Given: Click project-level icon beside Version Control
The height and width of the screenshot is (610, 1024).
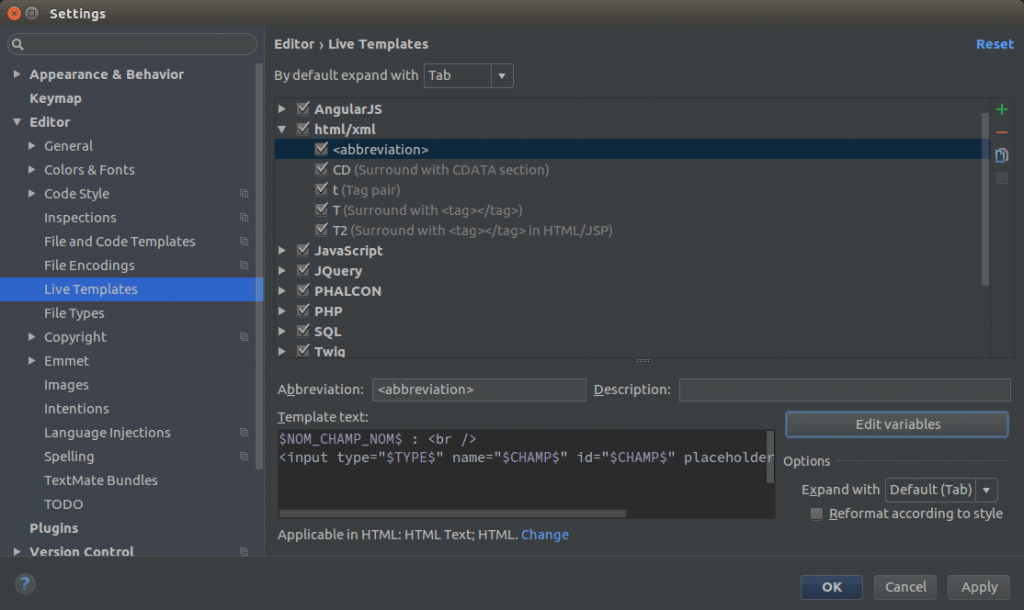Looking at the screenshot, I should click(244, 552).
